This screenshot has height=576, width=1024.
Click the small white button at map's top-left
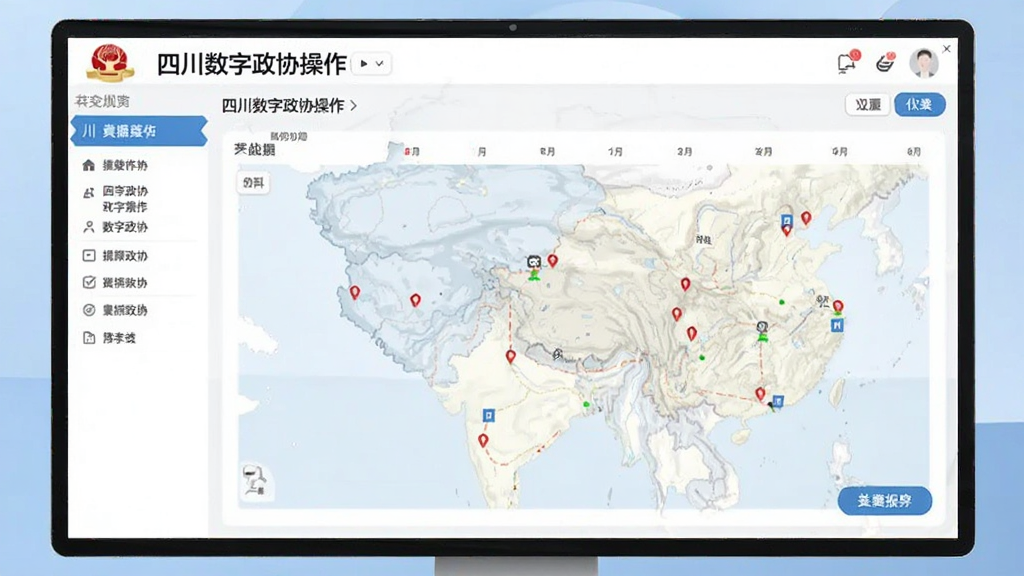point(253,183)
